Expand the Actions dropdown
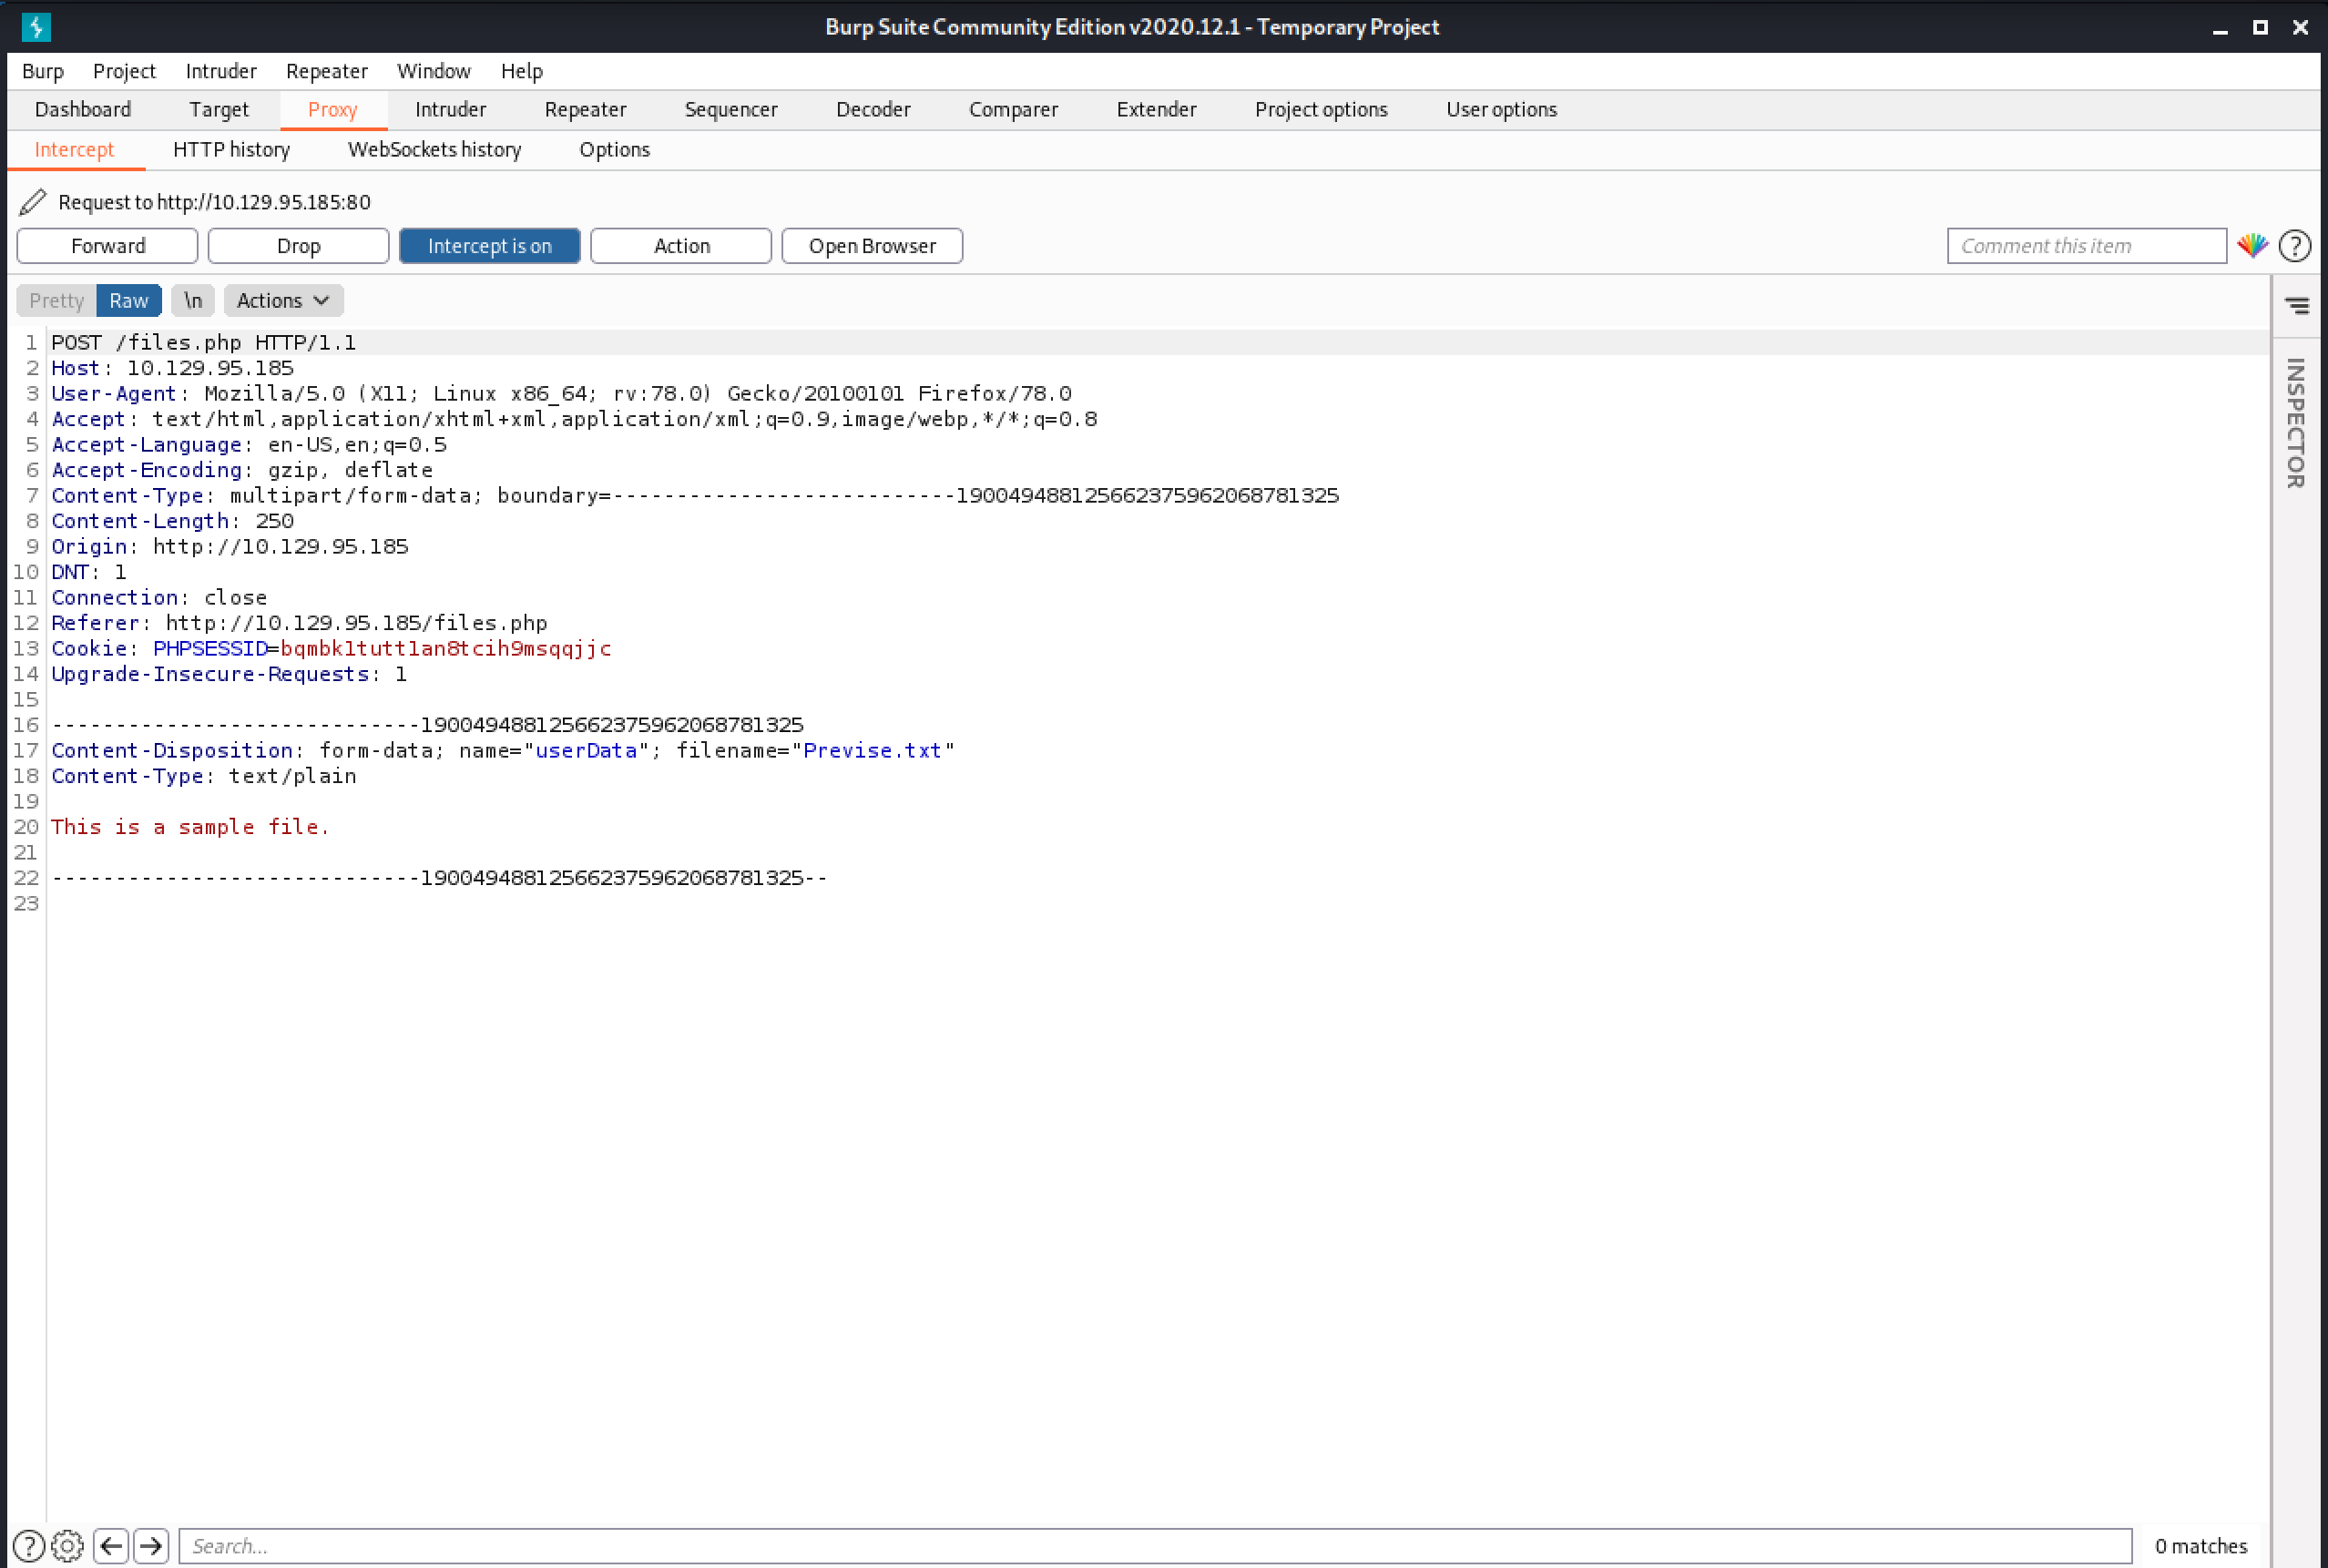 click(x=283, y=300)
